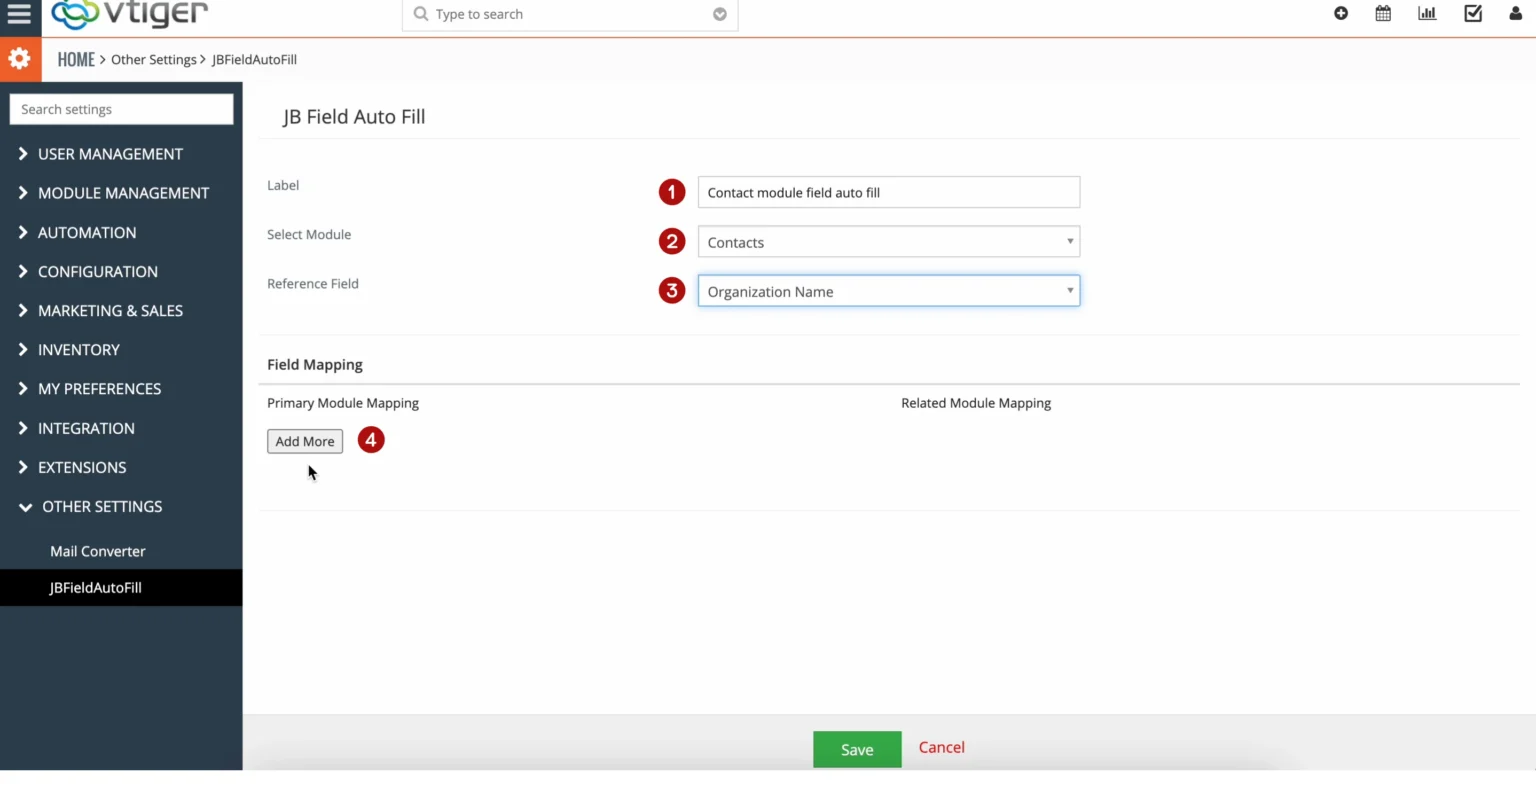
Task: Expand the USER MANAGEMENT section
Action: pyautogui.click(x=110, y=154)
